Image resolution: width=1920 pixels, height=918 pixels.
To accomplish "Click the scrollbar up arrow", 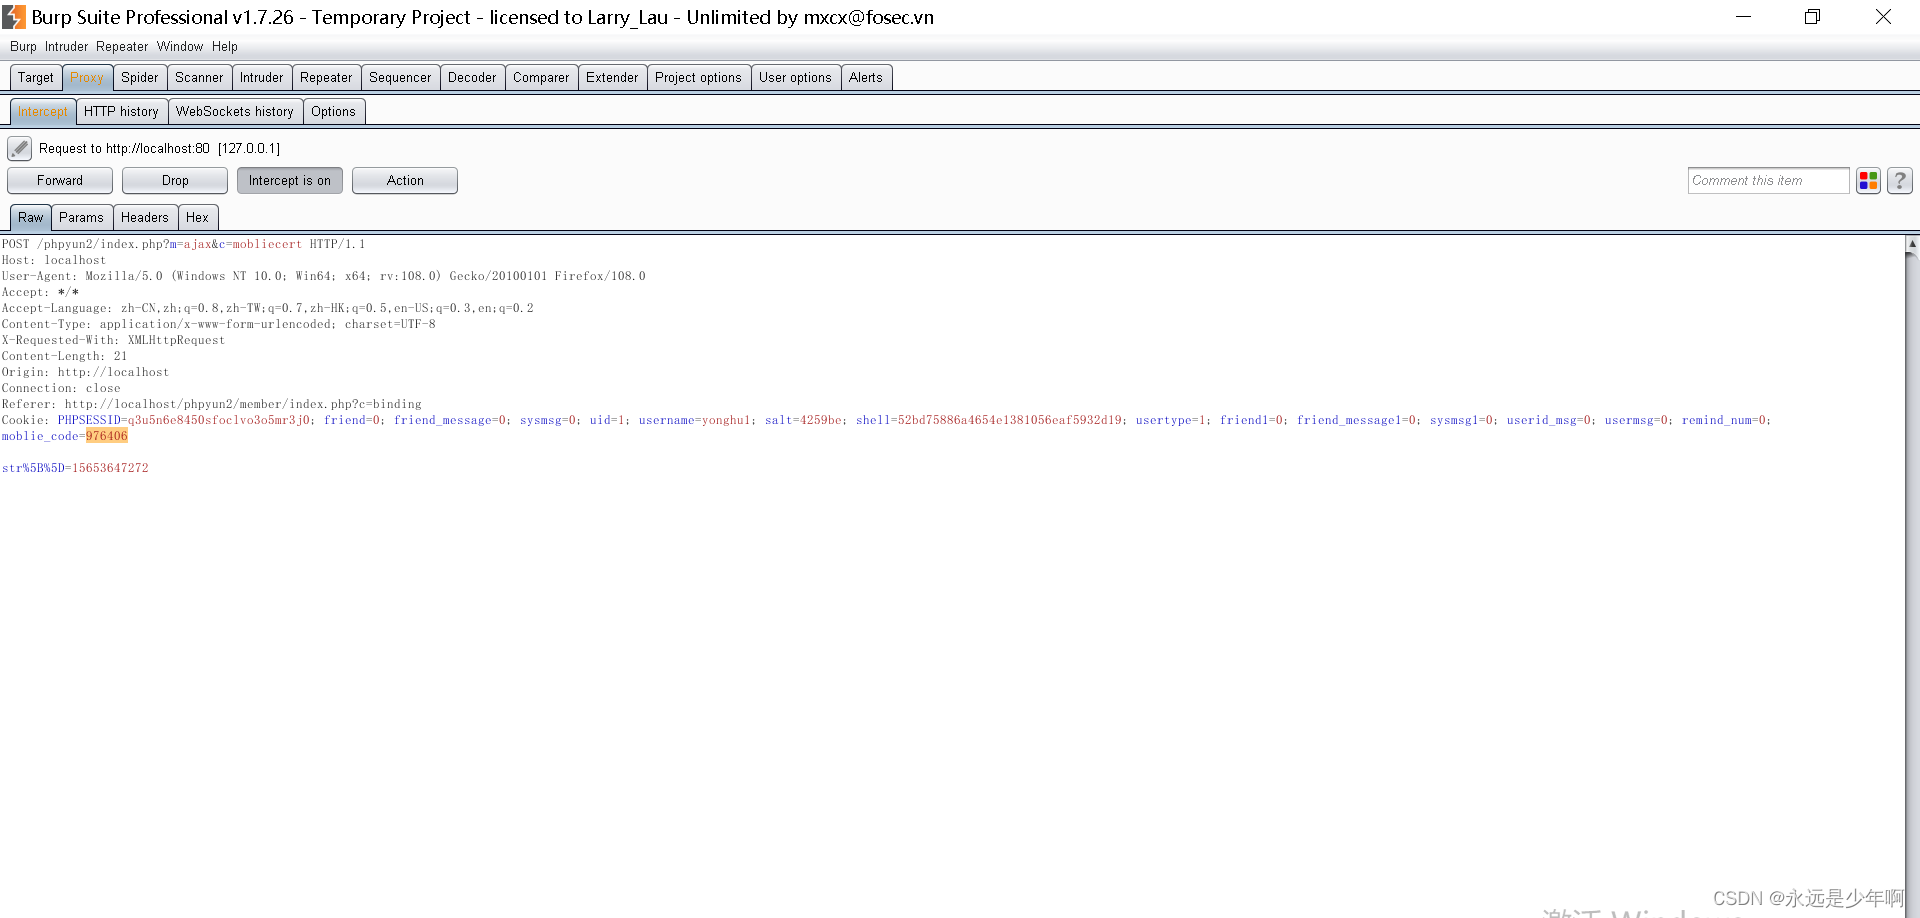I will [1912, 243].
